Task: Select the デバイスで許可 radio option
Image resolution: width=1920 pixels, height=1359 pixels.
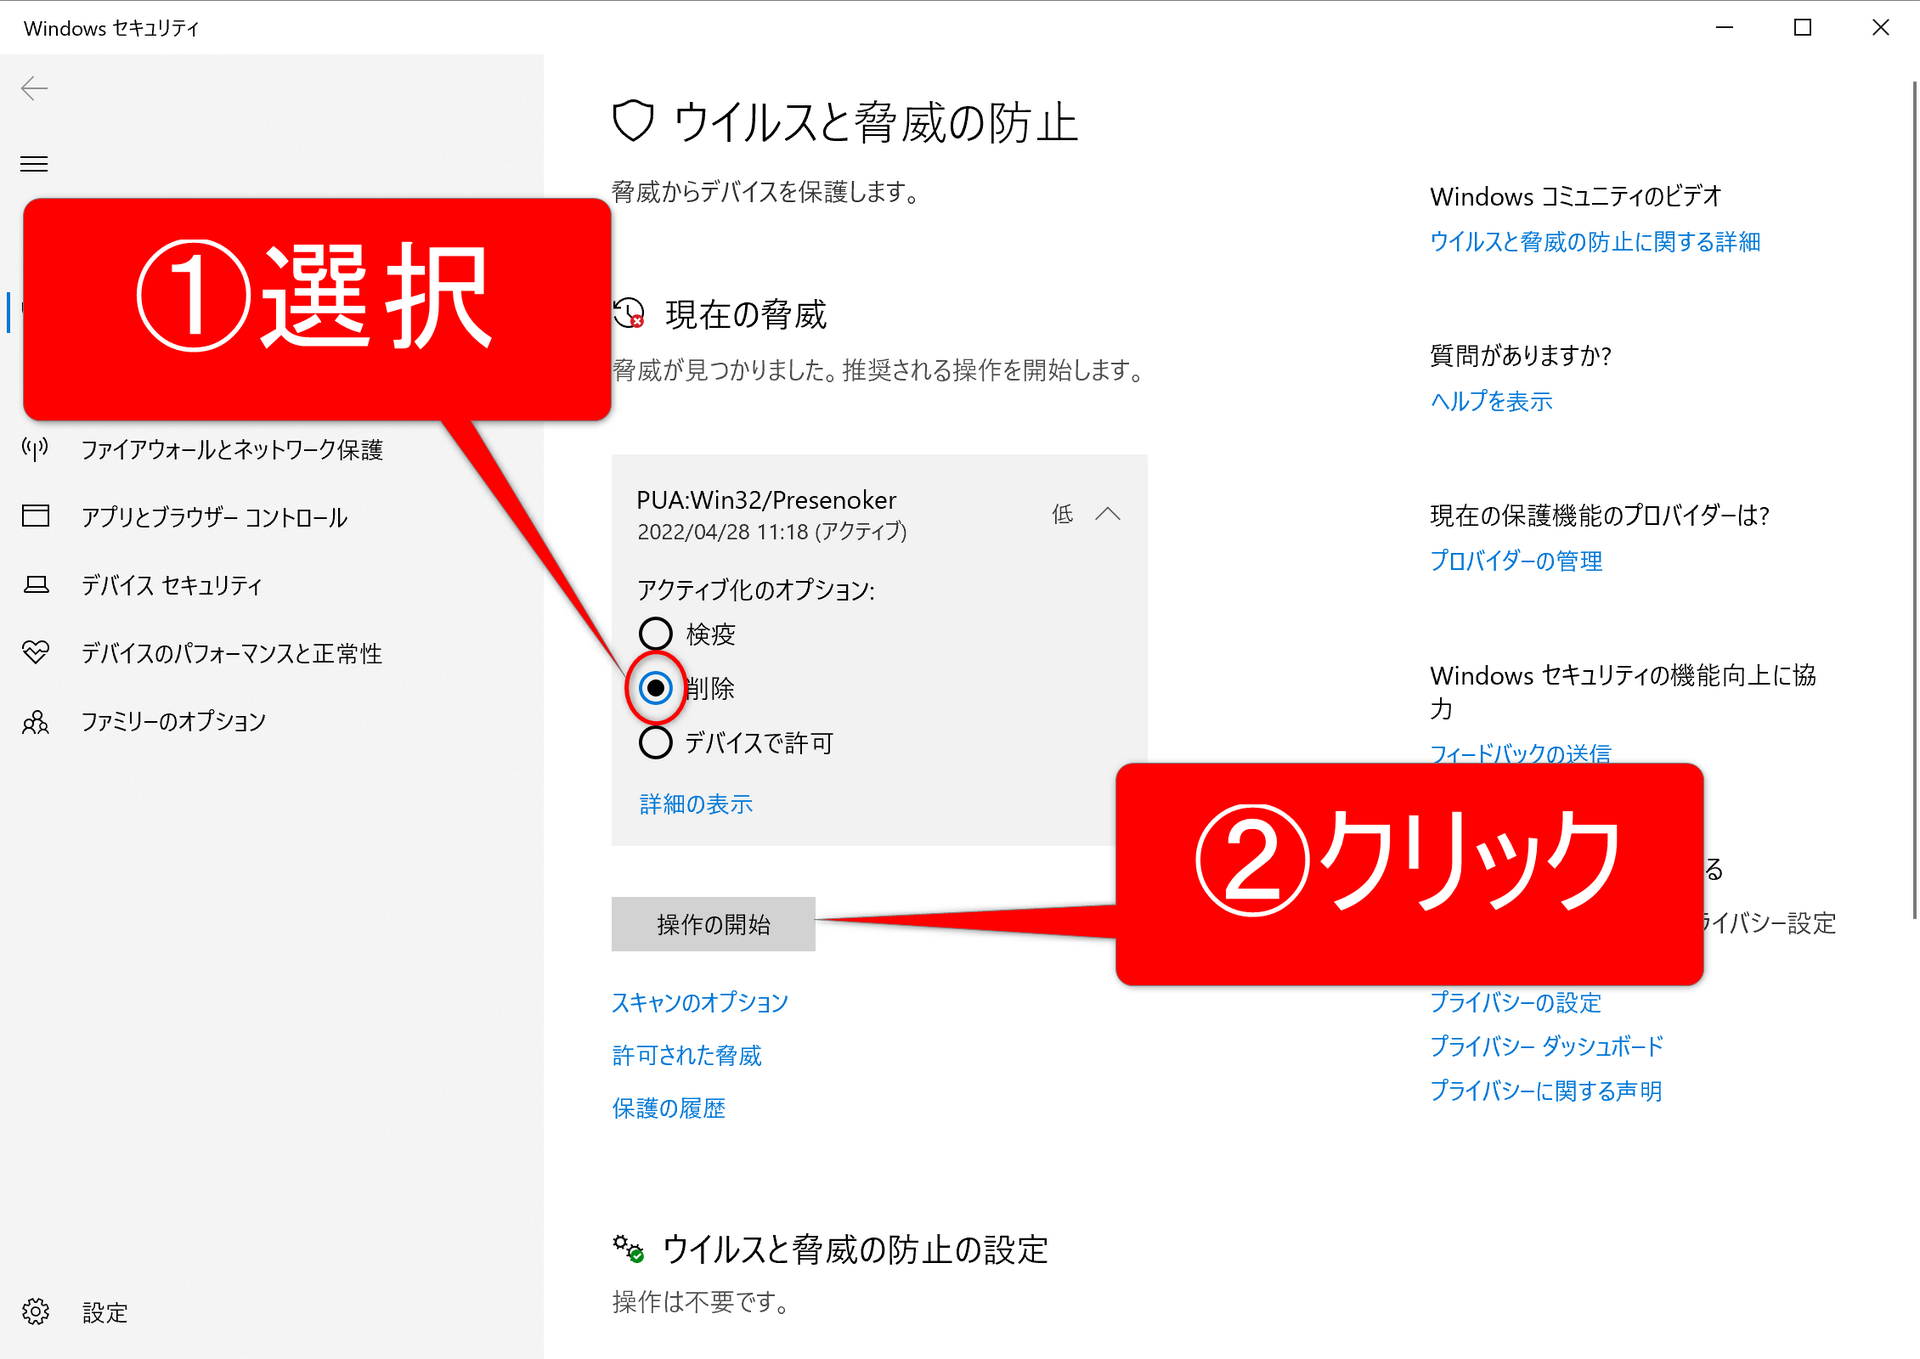Action: point(655,742)
